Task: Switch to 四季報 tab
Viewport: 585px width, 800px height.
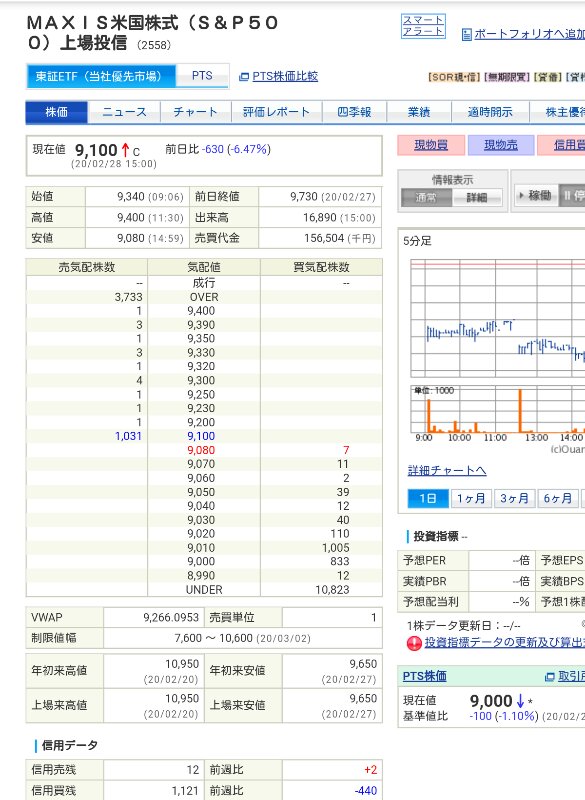Action: coord(354,112)
